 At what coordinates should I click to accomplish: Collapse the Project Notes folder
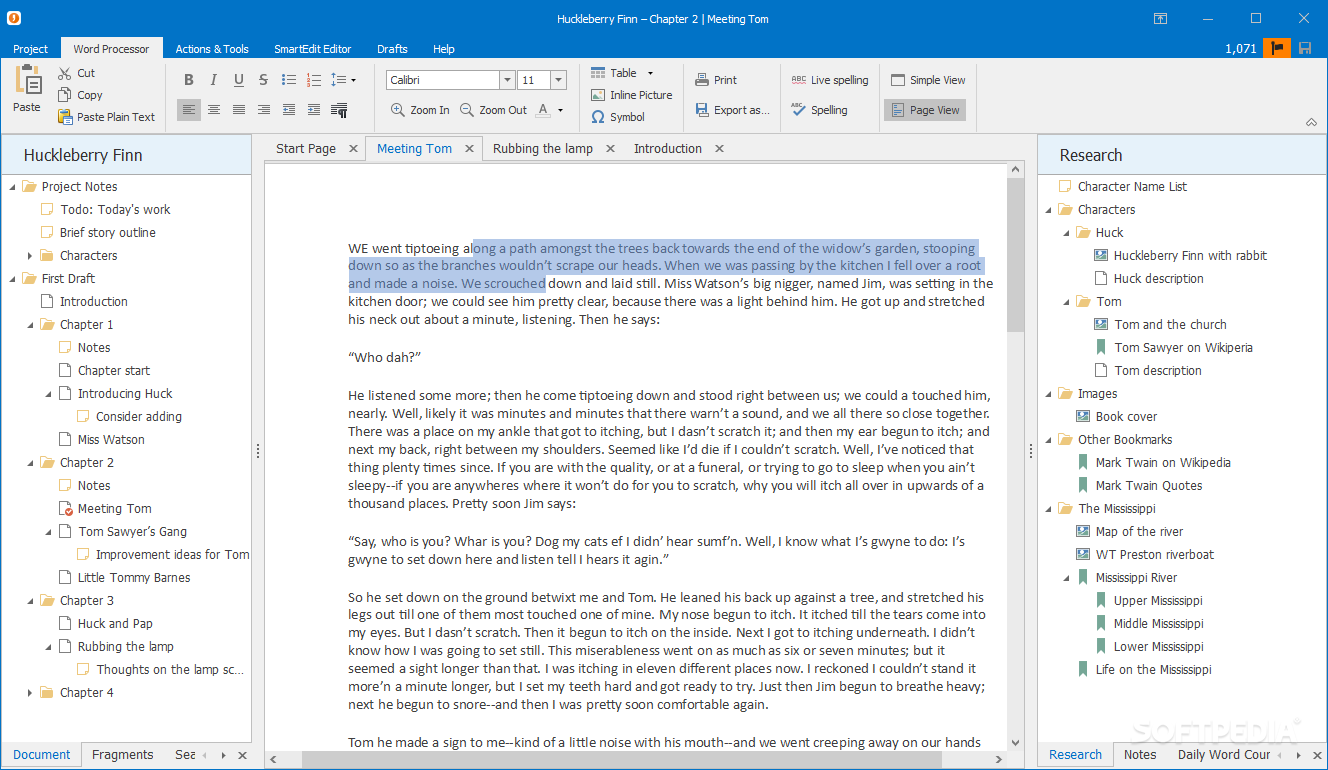click(12, 187)
